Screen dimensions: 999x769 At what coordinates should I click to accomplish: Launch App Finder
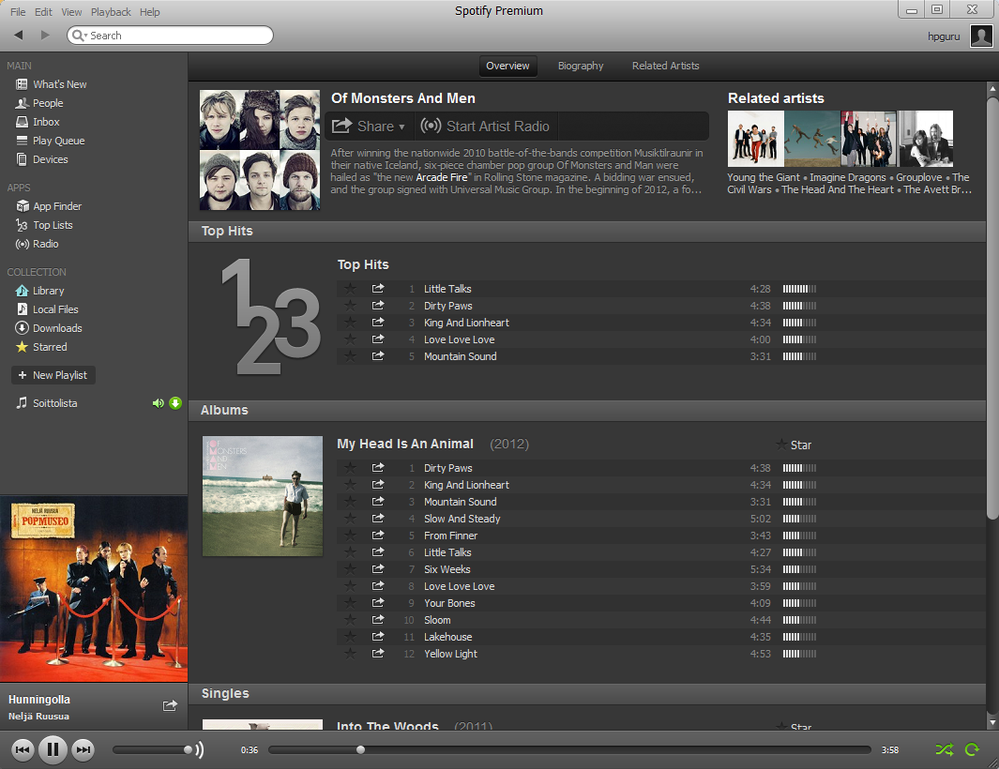coord(49,206)
